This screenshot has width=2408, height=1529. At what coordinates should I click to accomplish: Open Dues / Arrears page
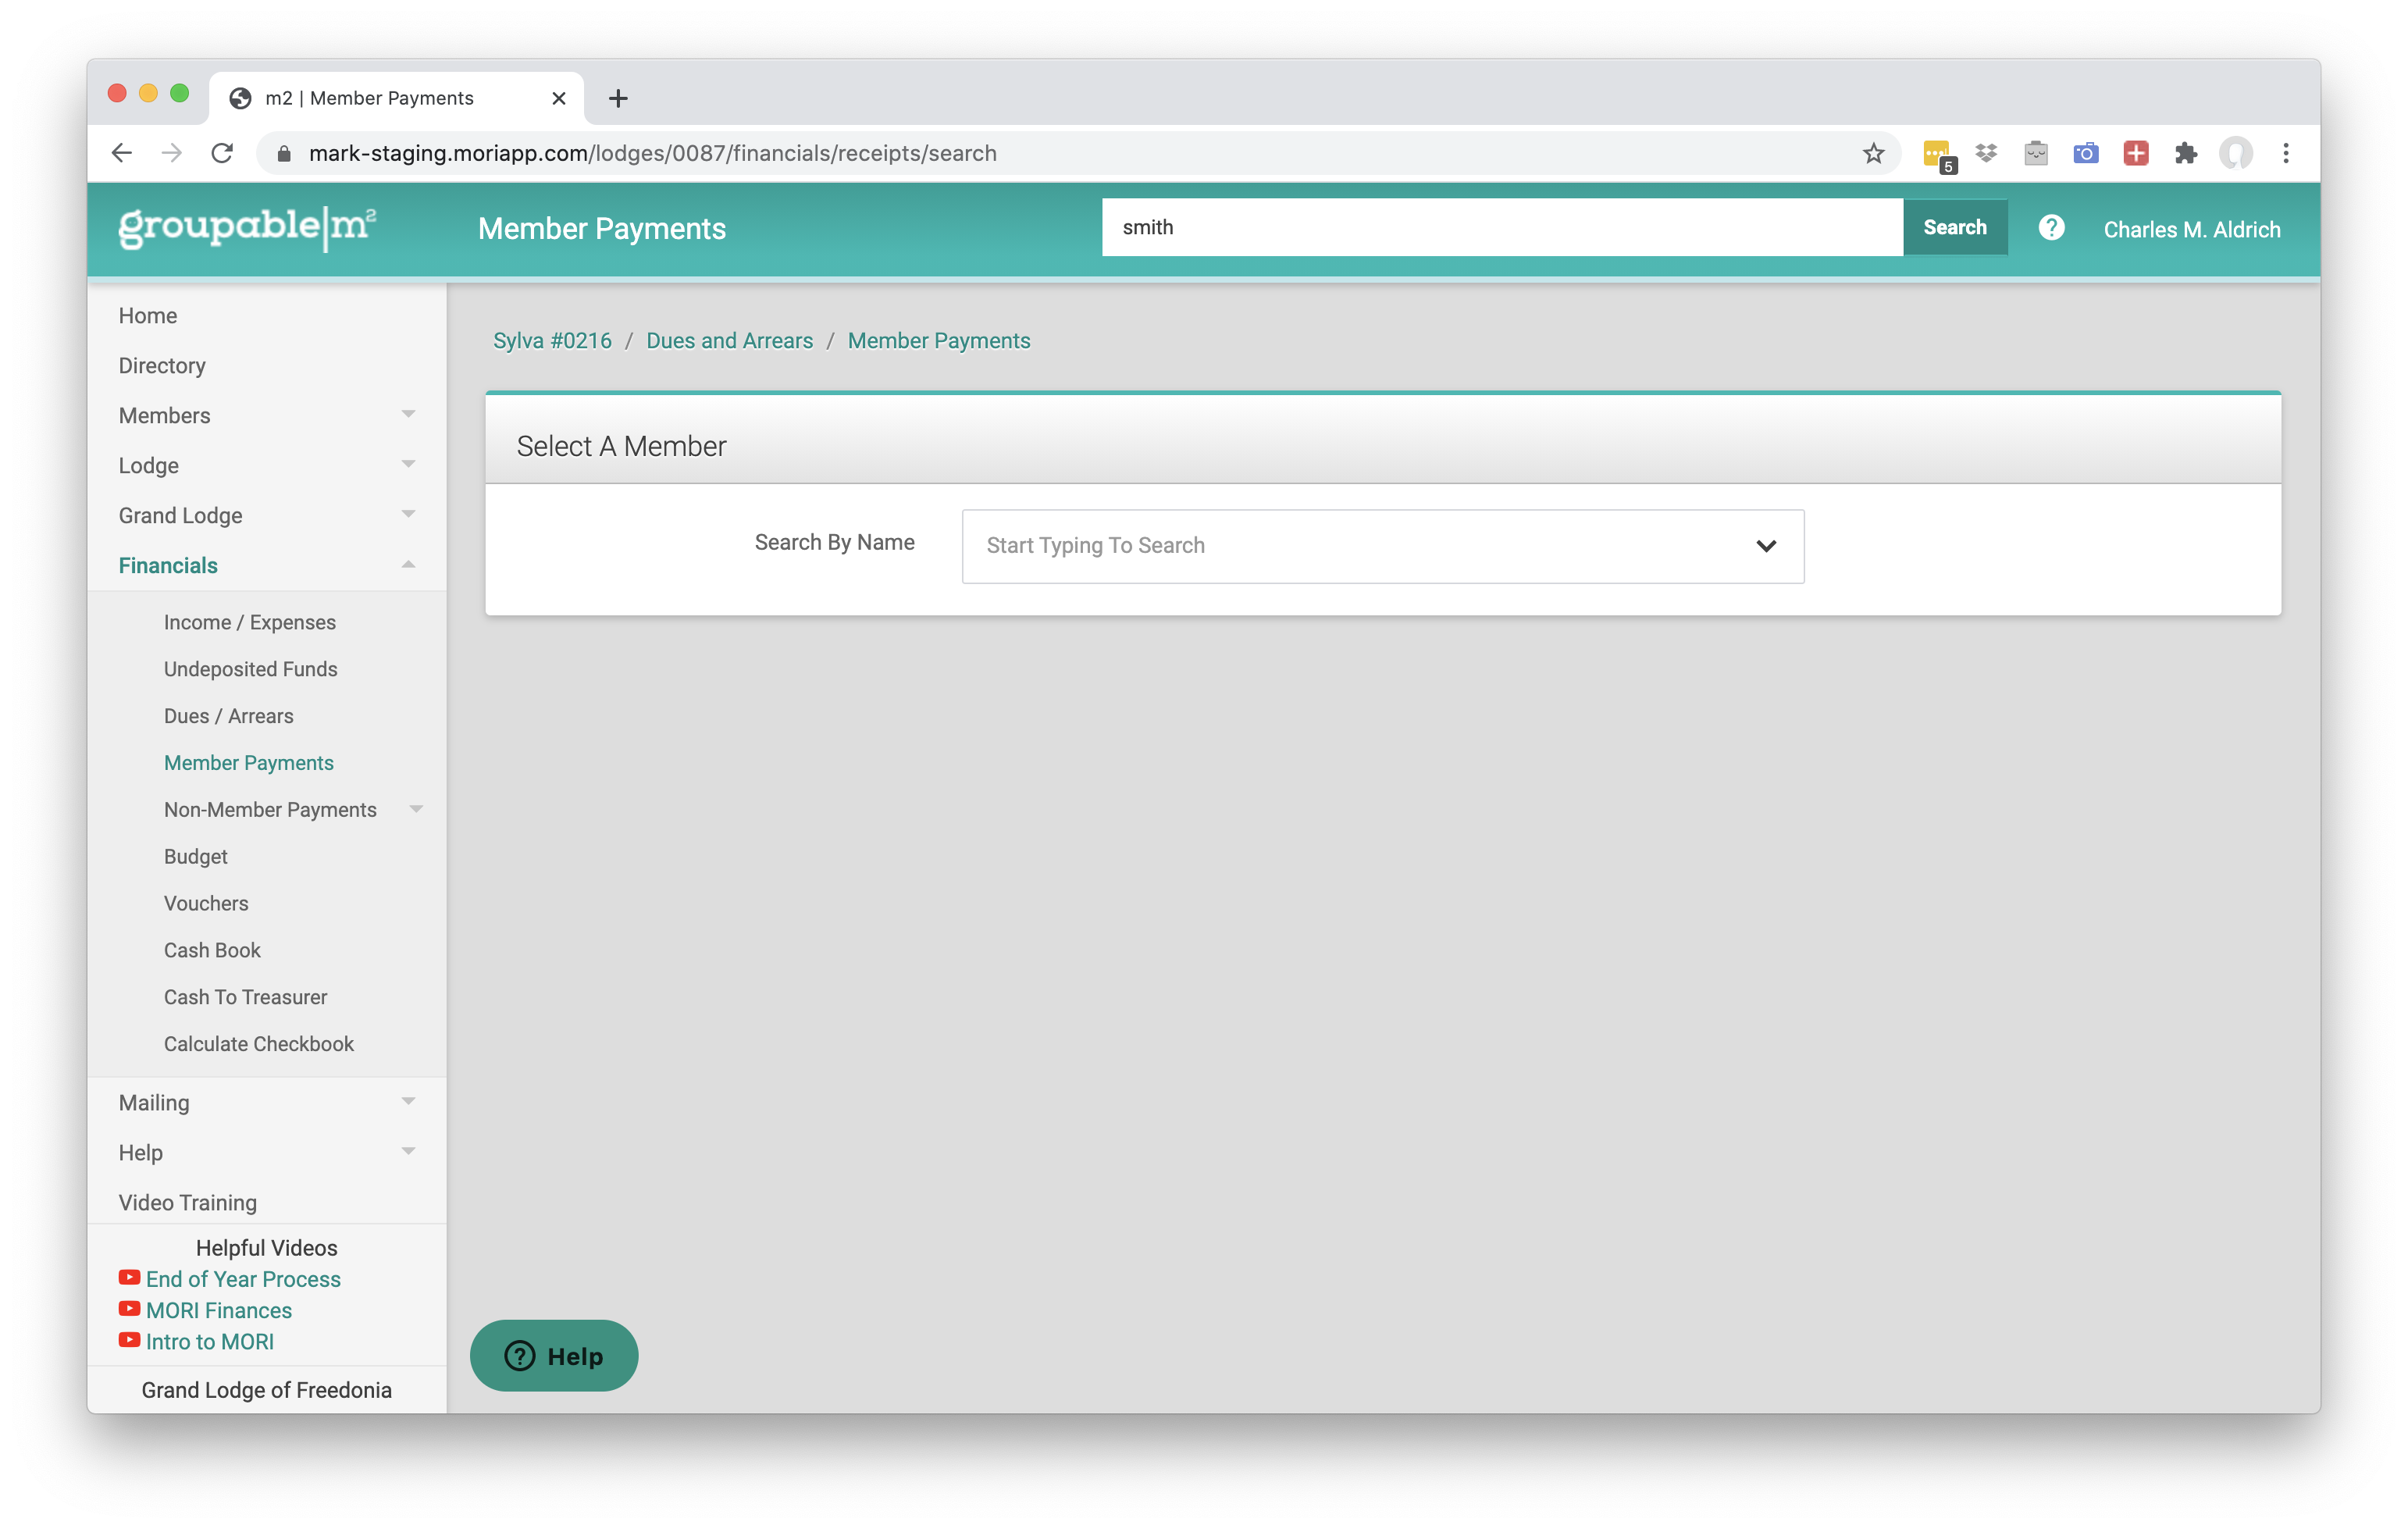(229, 716)
